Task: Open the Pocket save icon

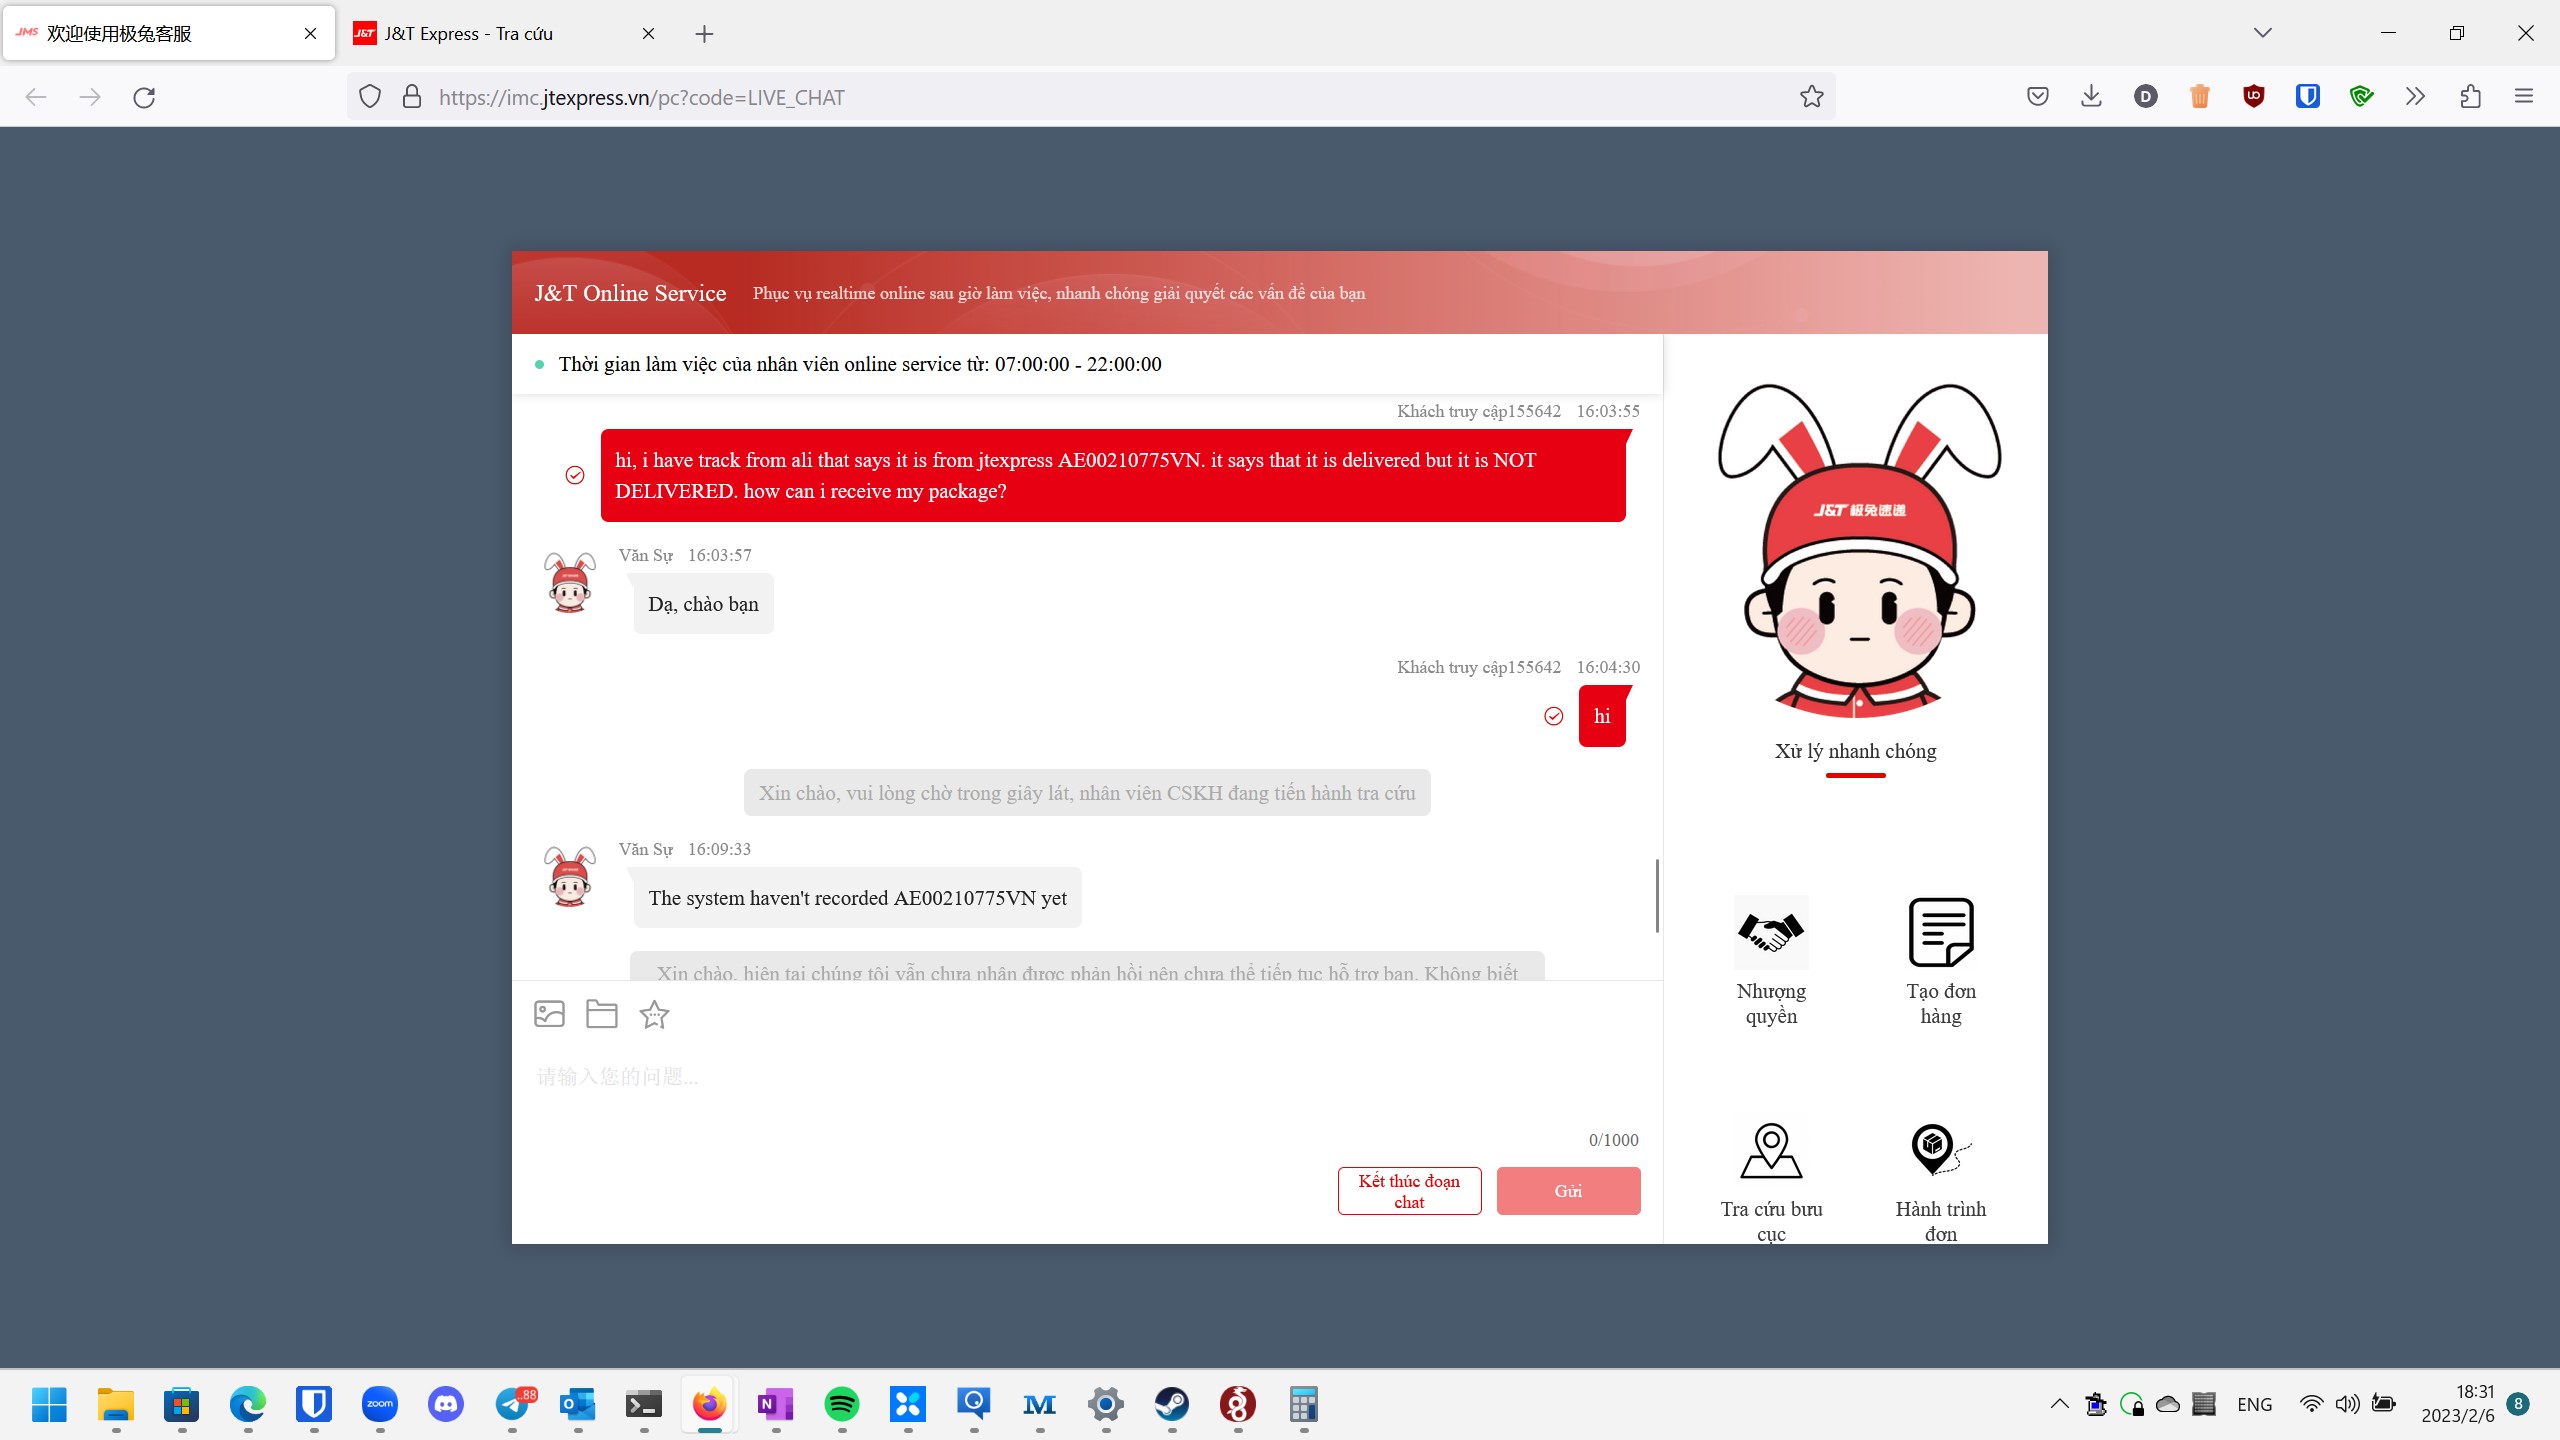Action: pos(2038,96)
